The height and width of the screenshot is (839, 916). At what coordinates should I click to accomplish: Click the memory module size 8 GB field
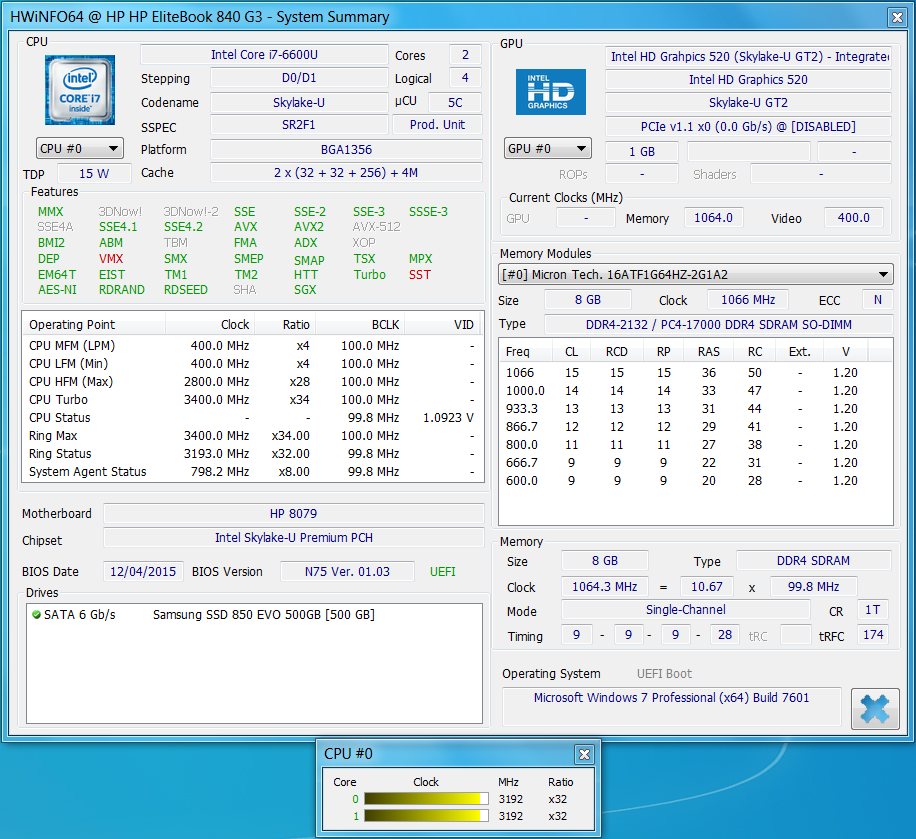pos(588,300)
